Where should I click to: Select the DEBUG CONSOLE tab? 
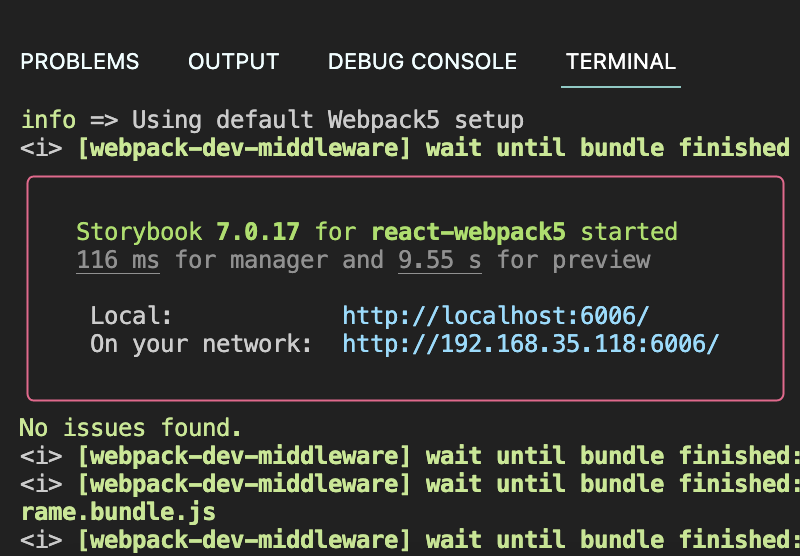[422, 62]
